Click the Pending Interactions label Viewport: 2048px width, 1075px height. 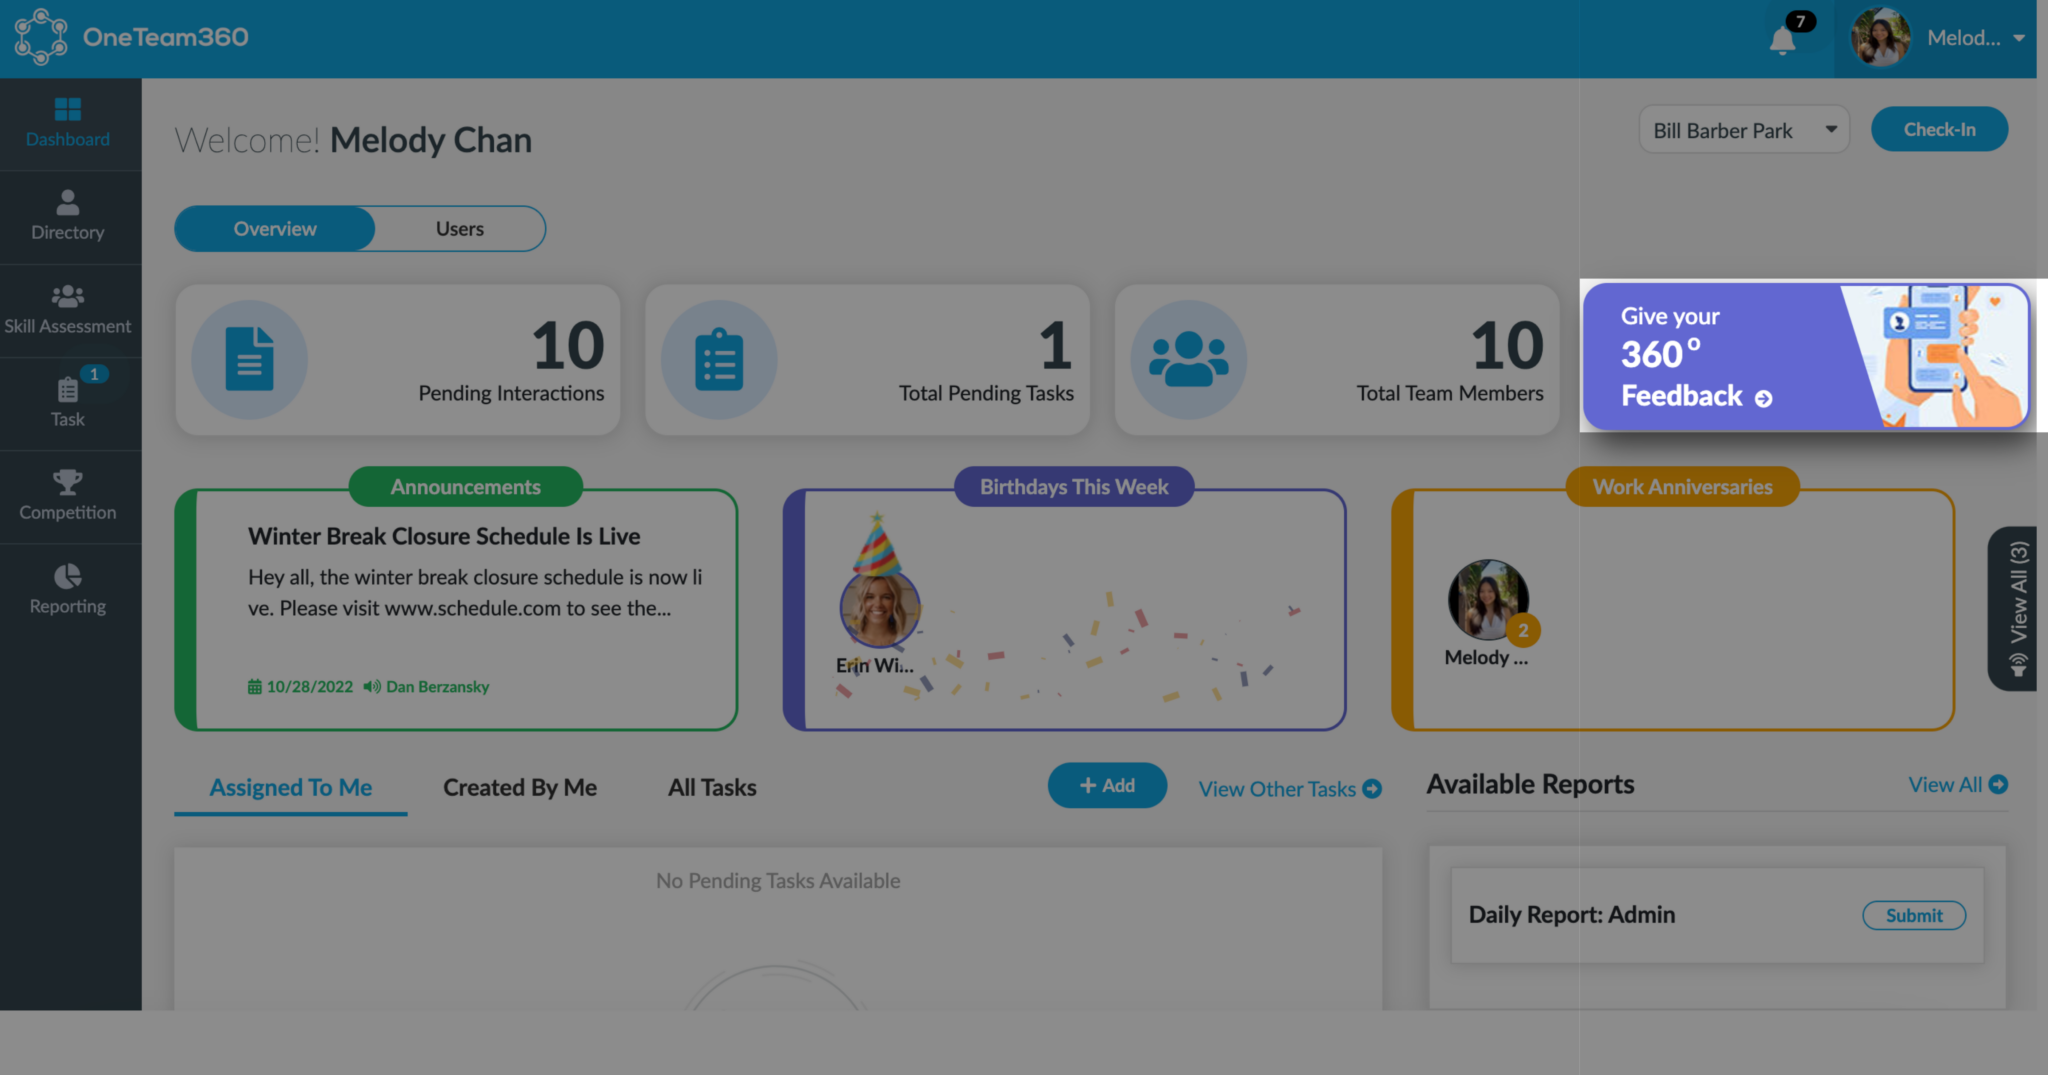coord(511,393)
